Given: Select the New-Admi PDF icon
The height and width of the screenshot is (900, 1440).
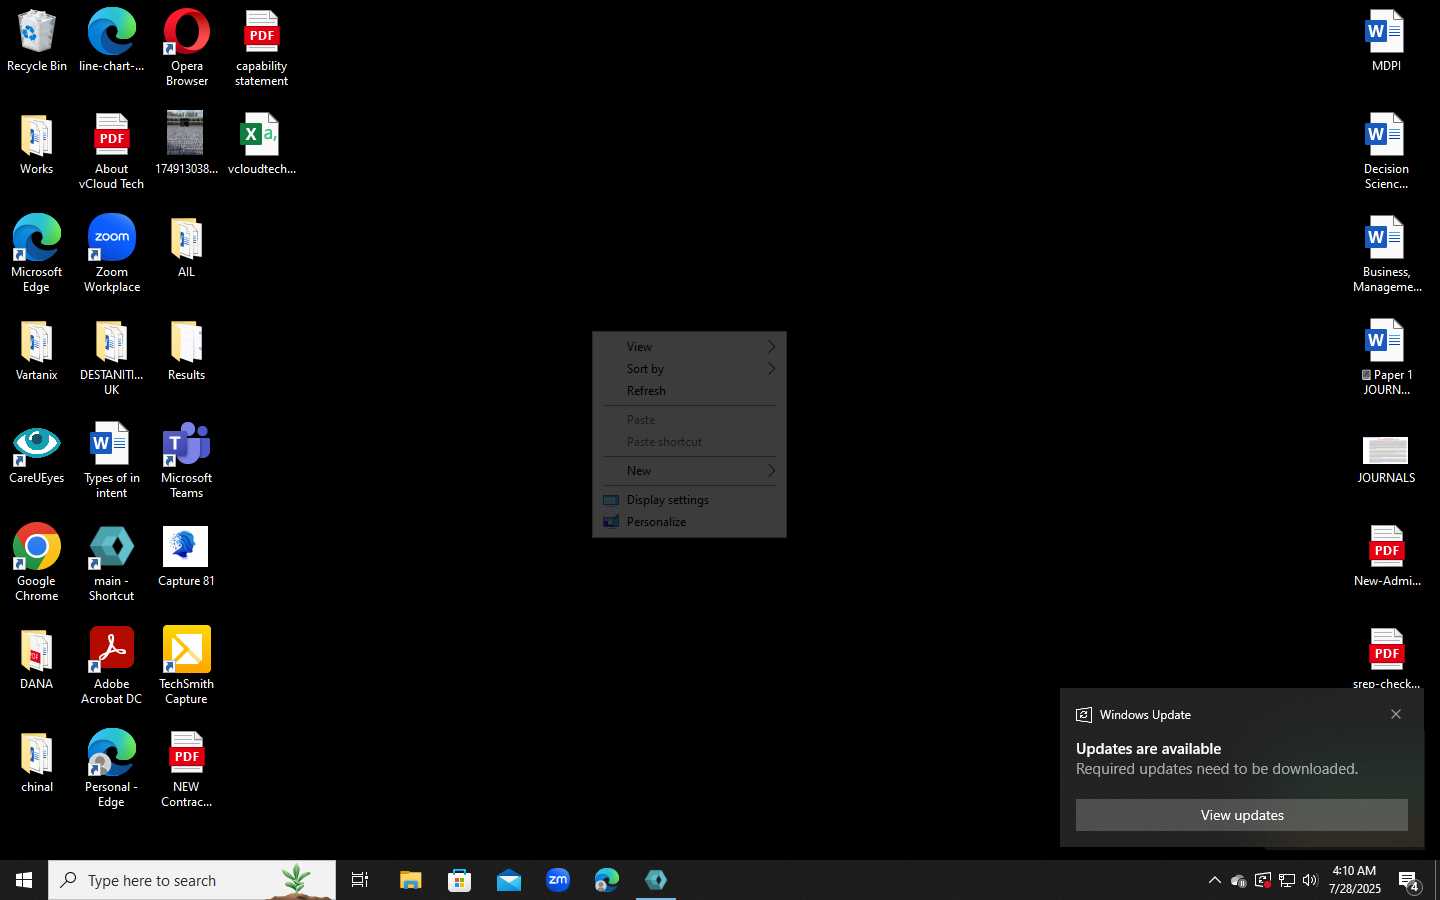Looking at the screenshot, I should (1386, 557).
